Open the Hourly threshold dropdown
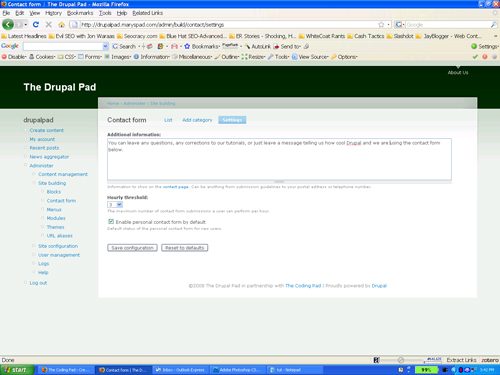Viewport: 500px width, 375px height. [x=115, y=204]
